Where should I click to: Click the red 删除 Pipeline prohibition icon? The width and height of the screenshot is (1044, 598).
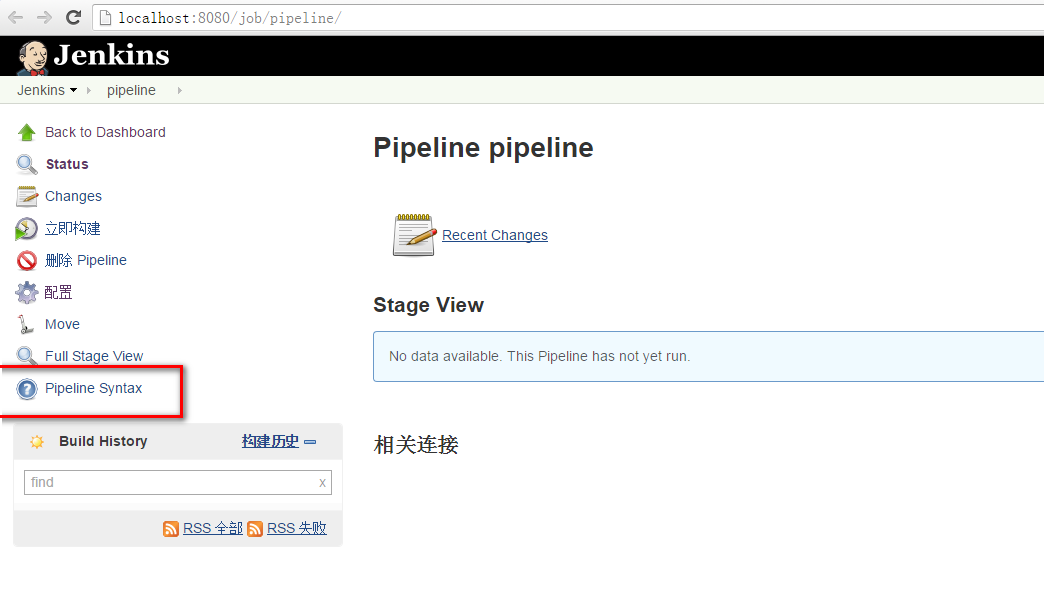[27, 260]
